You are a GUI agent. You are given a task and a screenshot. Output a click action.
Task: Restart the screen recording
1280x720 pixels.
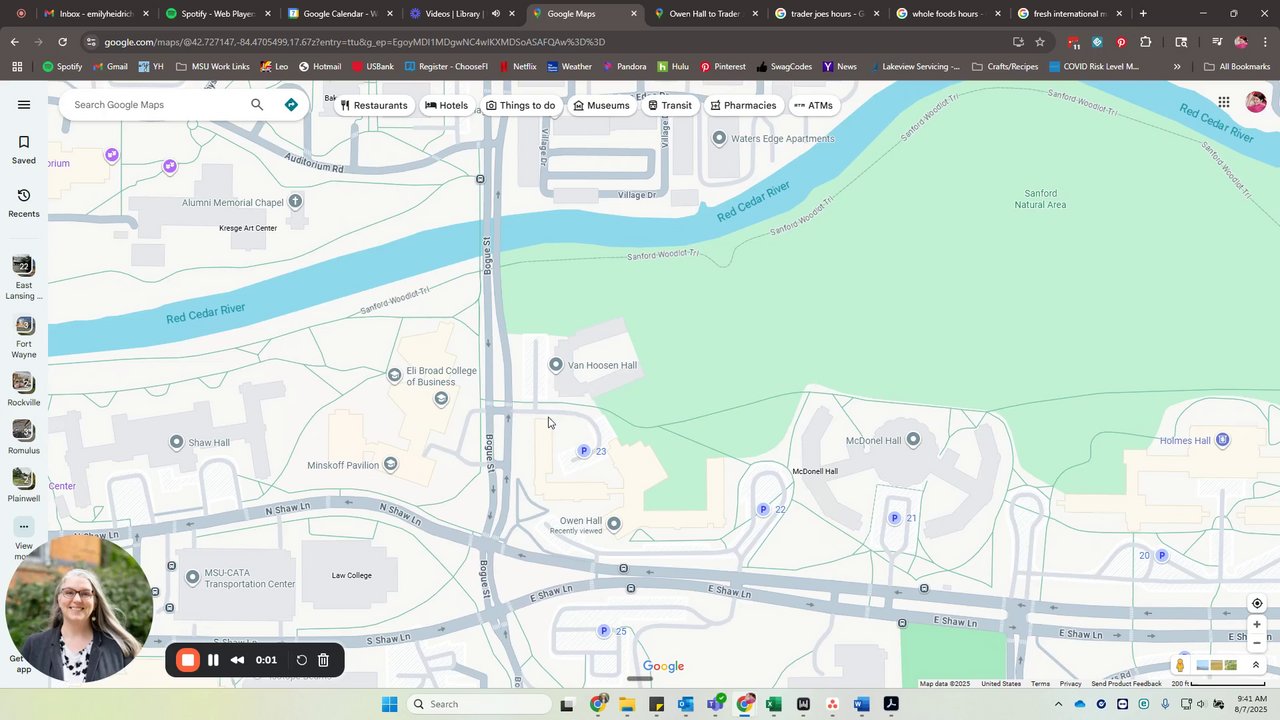coord(301,660)
